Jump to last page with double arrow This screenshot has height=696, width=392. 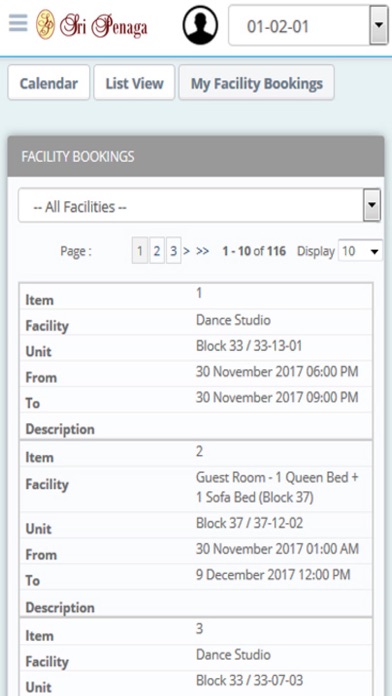coord(202,251)
